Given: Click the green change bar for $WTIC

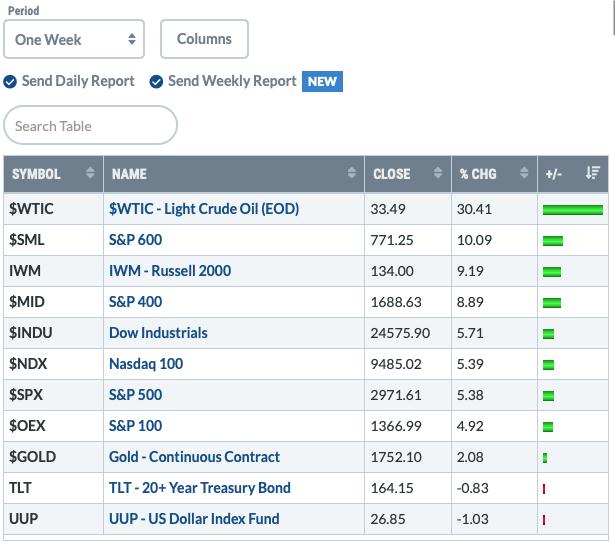Looking at the screenshot, I should (x=573, y=210).
